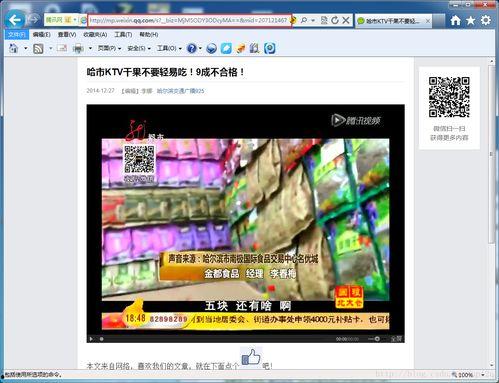The width and height of the screenshot is (499, 383).
Task: Open the blue Help question mark icon
Action: point(191,48)
